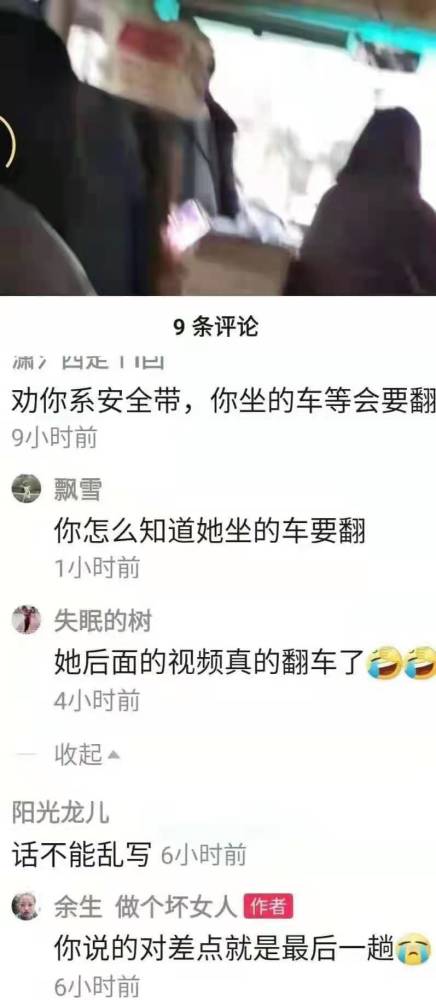
Task: Tap the 余生 做个坏女人 username
Action: tap(145, 906)
